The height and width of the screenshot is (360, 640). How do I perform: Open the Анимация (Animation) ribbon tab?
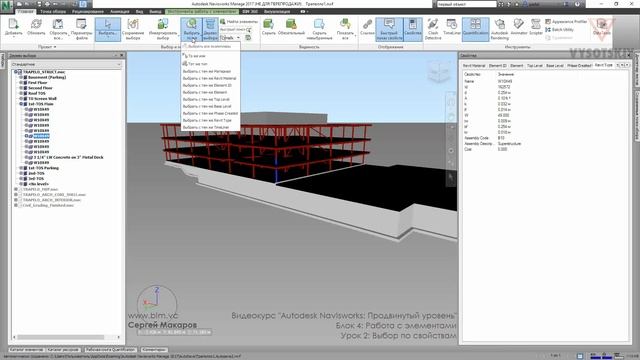point(120,11)
